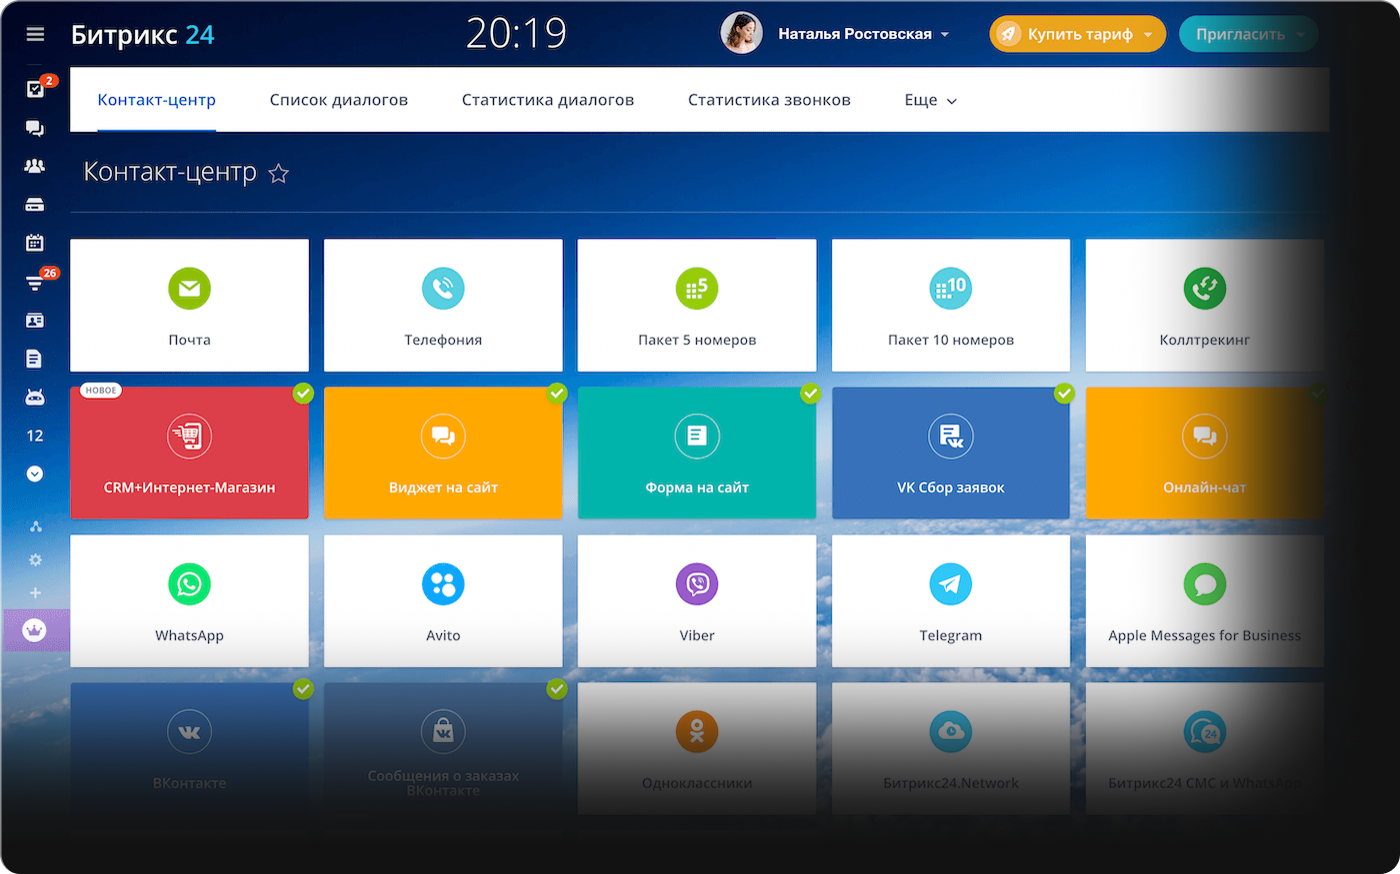Open the Почта mail icon
The height and width of the screenshot is (874, 1400).
[x=189, y=288]
